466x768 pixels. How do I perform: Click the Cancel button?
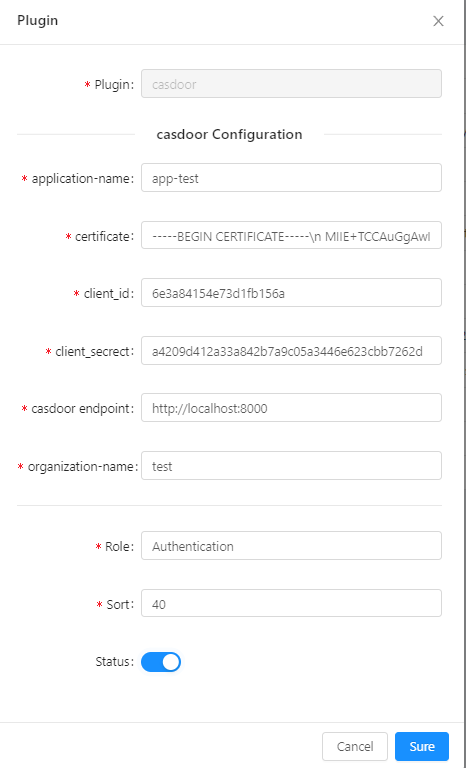point(355,746)
